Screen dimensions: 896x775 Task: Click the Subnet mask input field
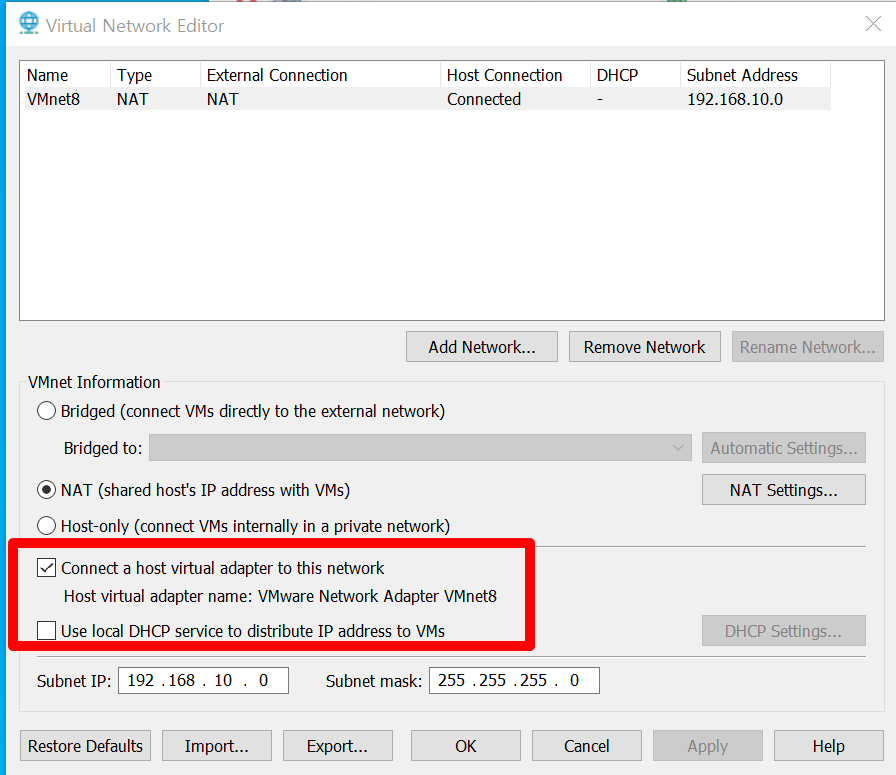pyautogui.click(x=514, y=680)
